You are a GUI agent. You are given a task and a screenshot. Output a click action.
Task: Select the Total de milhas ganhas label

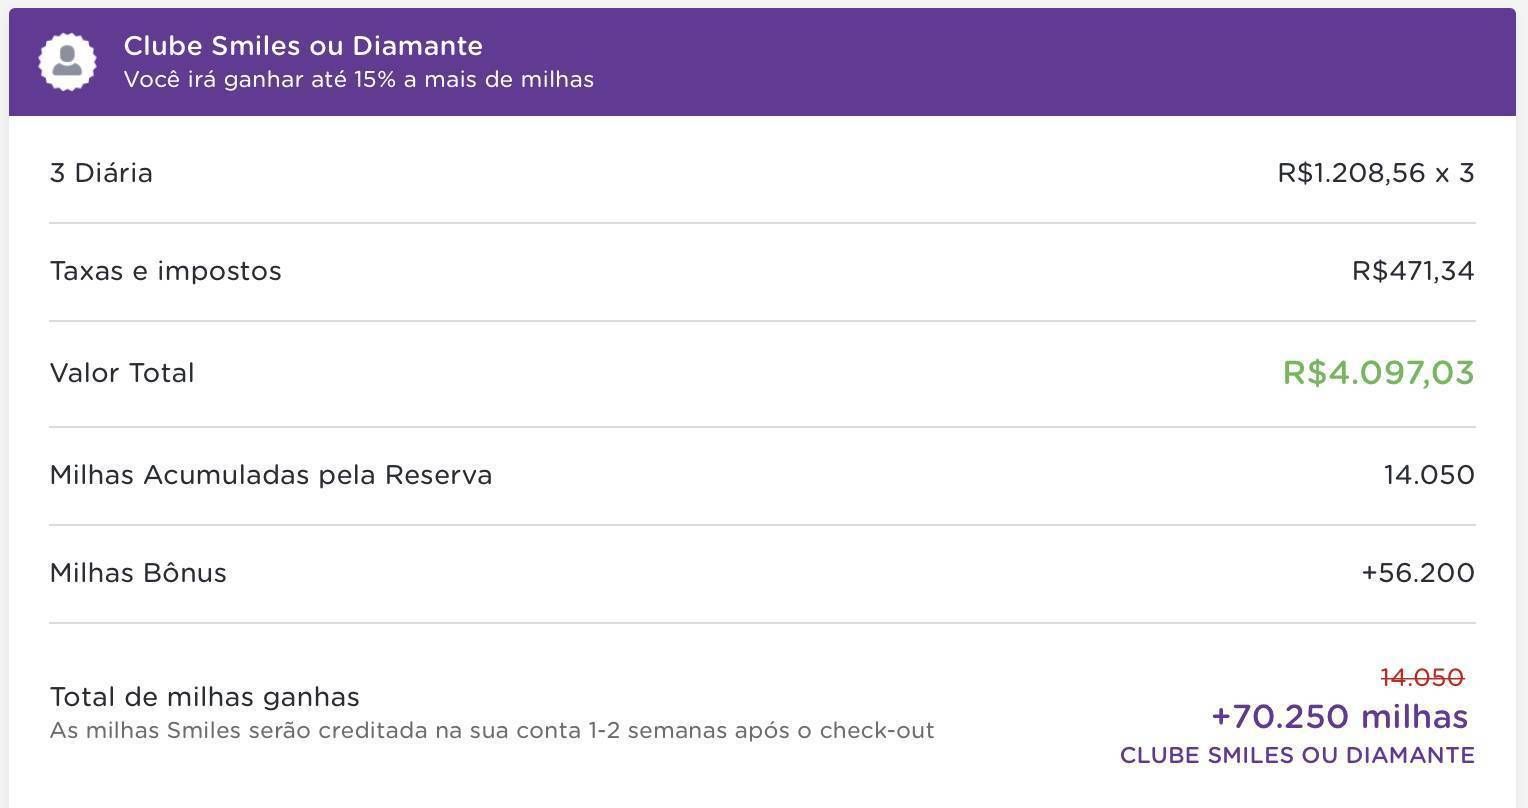(x=205, y=697)
